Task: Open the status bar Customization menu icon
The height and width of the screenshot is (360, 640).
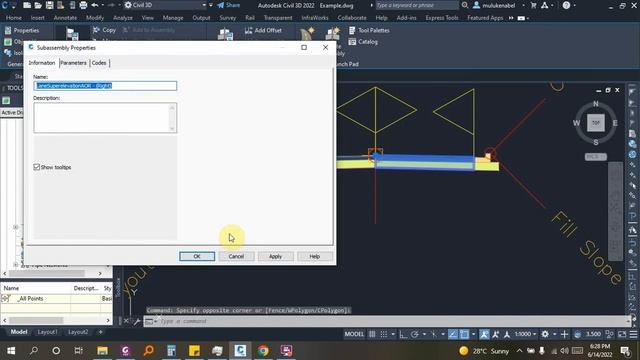Action: coord(633,334)
